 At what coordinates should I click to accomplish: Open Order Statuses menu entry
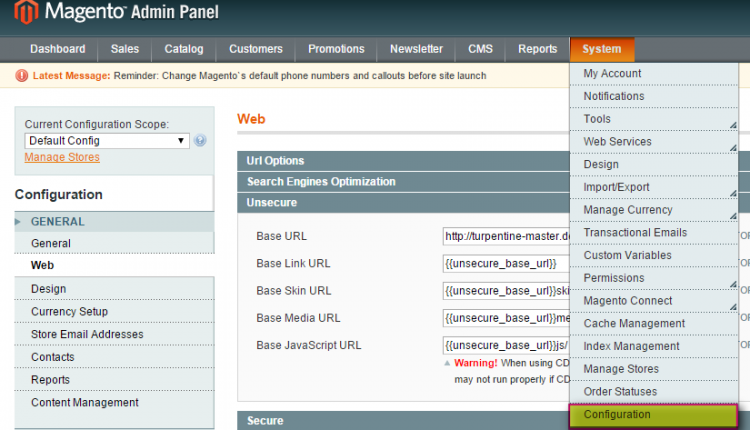tap(654, 392)
